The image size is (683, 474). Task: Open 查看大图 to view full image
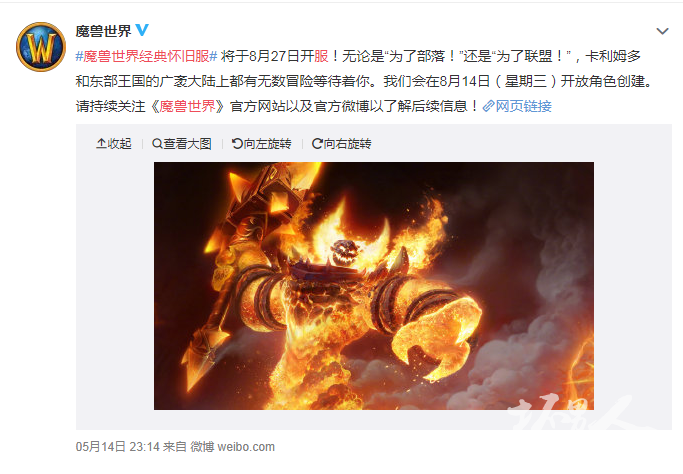[182, 143]
